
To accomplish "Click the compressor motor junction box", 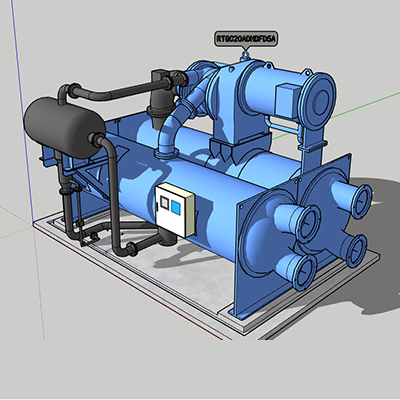I will click(289, 101).
